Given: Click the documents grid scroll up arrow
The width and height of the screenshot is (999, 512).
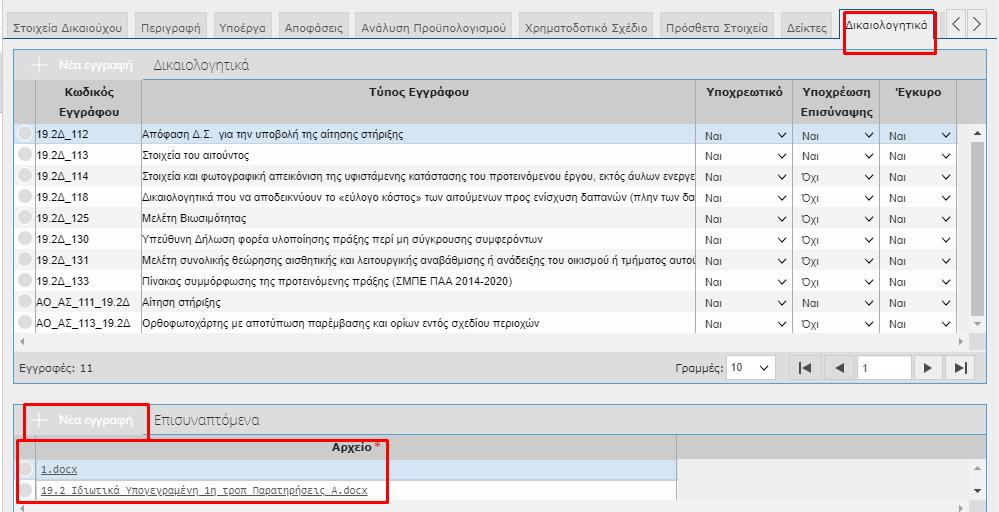Looking at the screenshot, I should tap(977, 133).
